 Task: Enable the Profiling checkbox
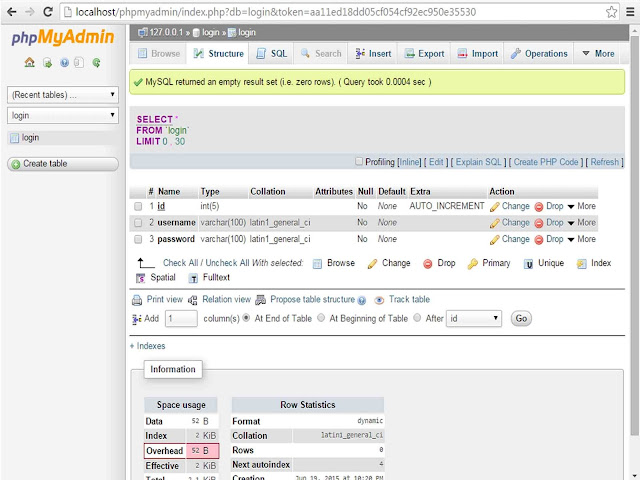(359, 162)
